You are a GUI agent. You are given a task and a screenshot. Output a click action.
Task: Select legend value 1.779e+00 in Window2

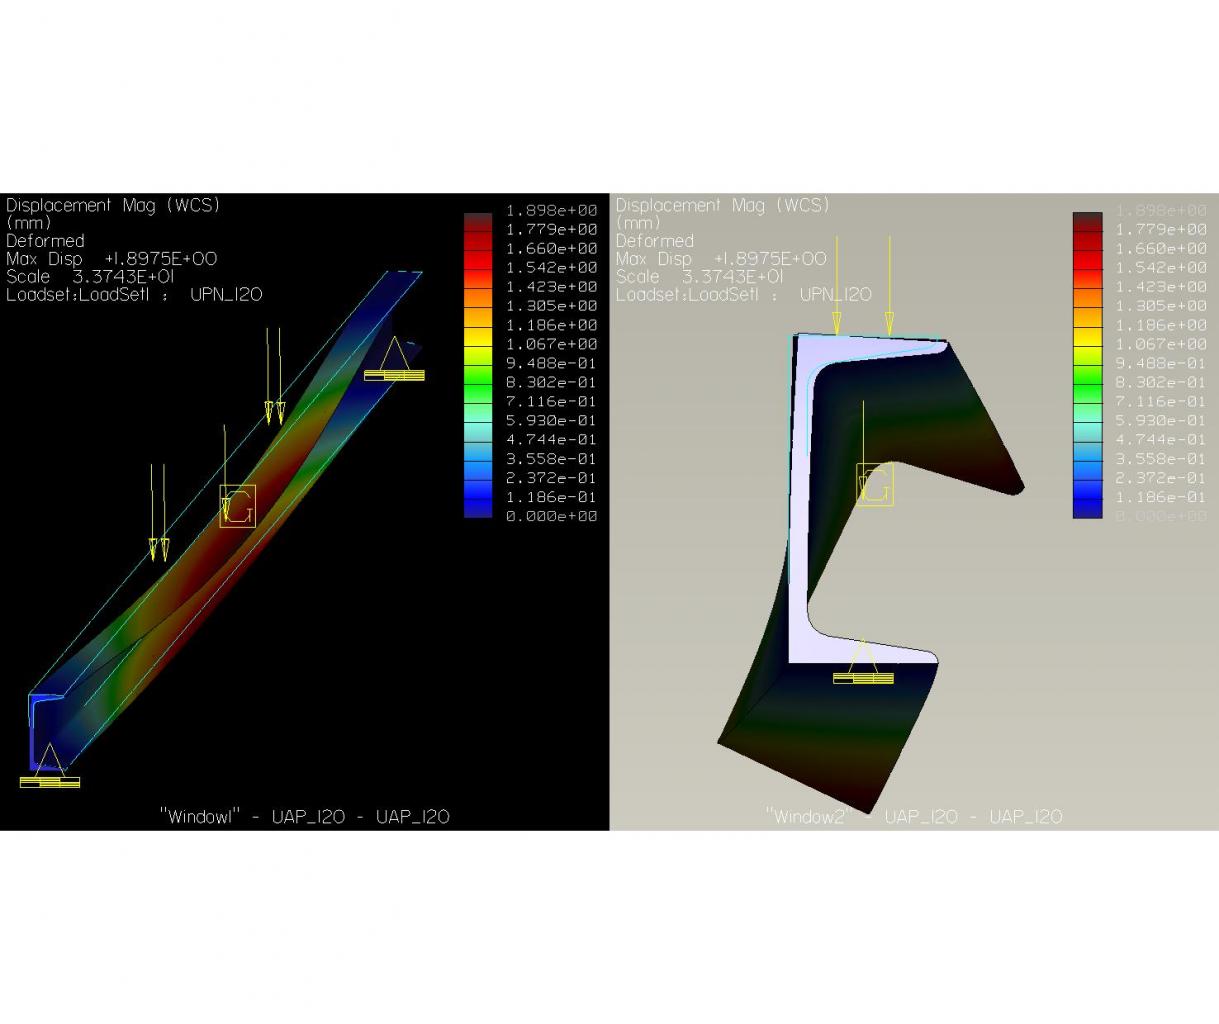(1161, 229)
